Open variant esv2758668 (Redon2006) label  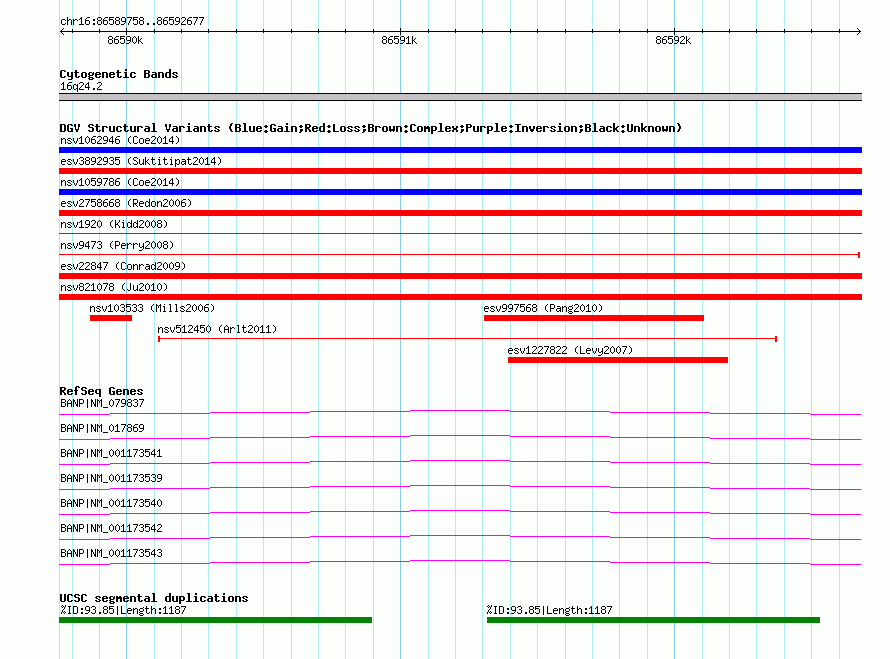126,203
